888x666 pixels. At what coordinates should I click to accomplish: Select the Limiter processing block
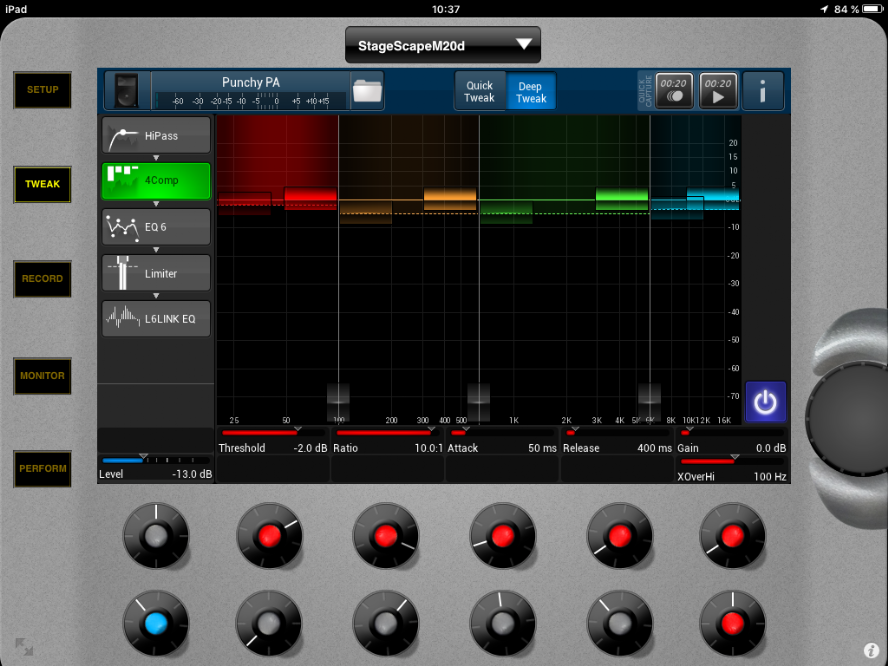pyautogui.click(x=156, y=273)
